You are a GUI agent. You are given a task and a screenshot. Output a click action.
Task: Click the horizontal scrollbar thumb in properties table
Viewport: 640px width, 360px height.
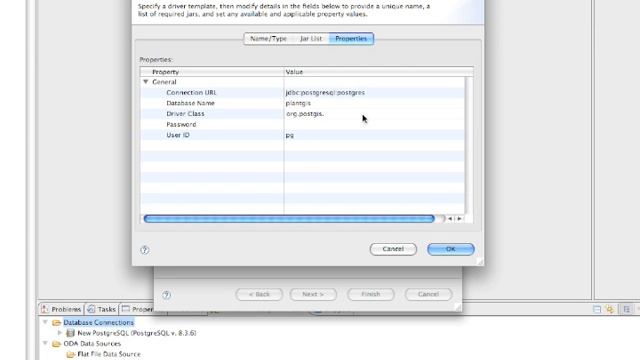pos(289,219)
